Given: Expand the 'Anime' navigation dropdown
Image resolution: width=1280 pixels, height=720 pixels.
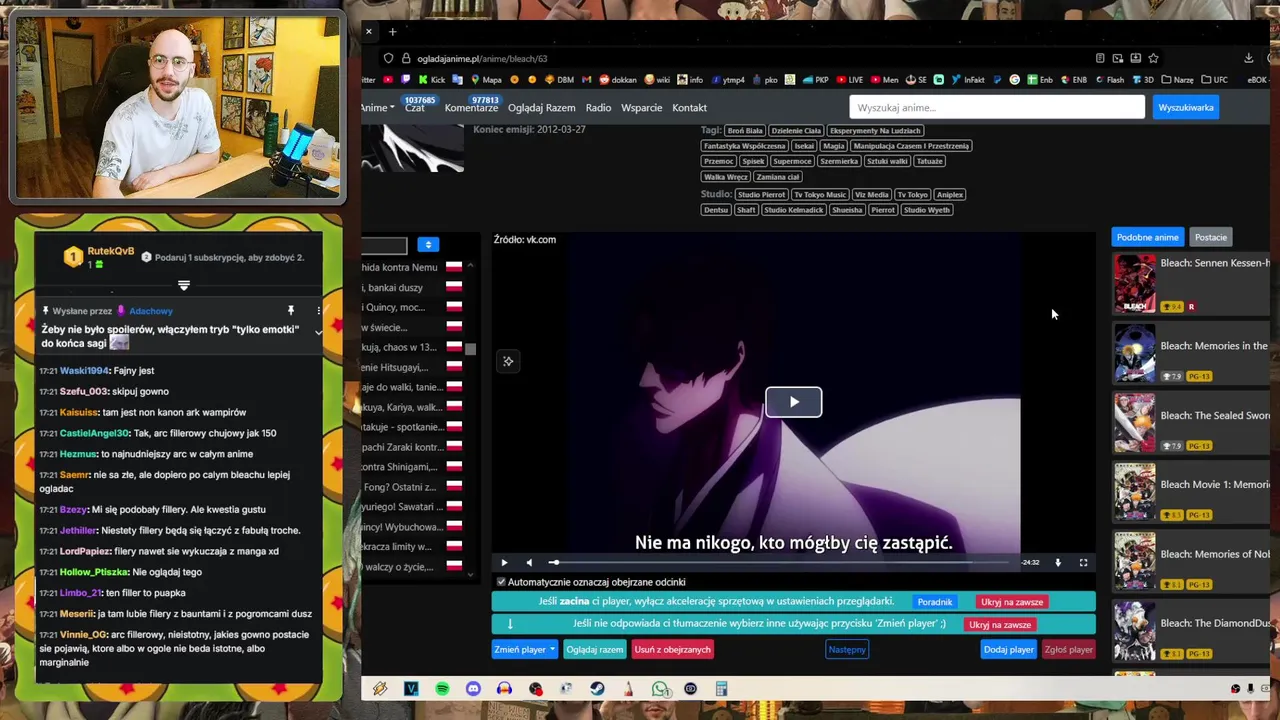Looking at the screenshot, I should coord(377,108).
